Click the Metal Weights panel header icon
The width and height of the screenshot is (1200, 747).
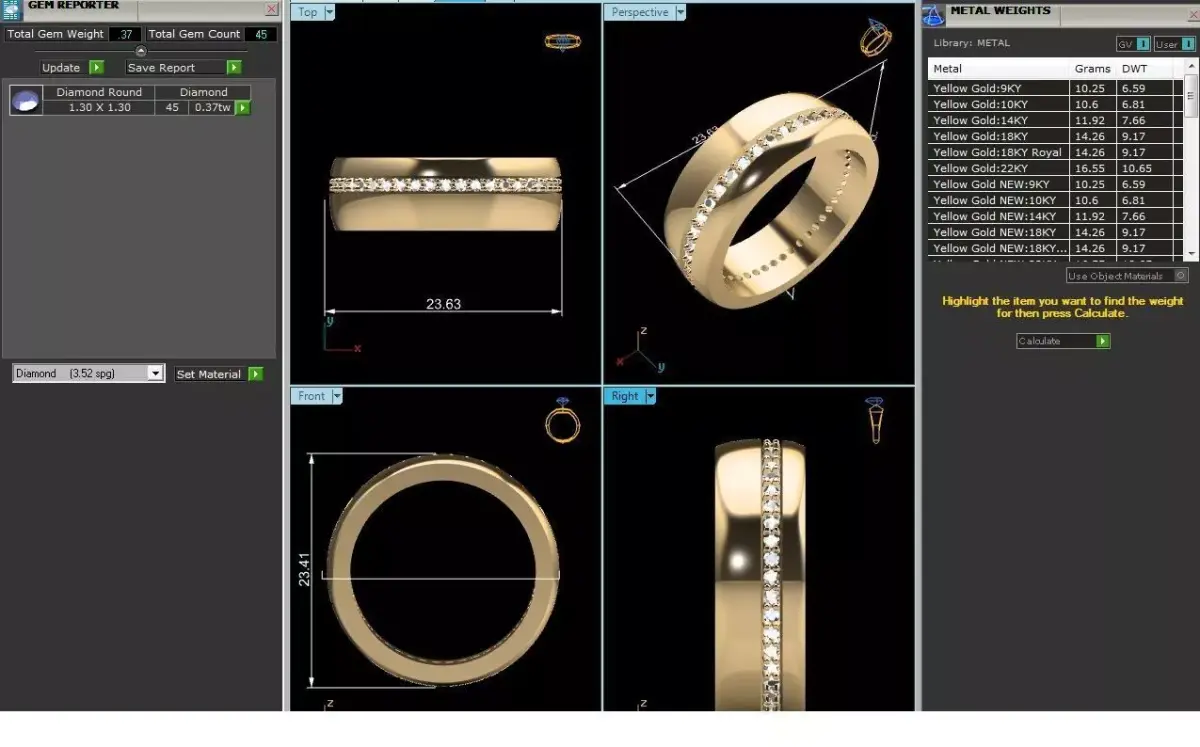pyautogui.click(x=933, y=13)
